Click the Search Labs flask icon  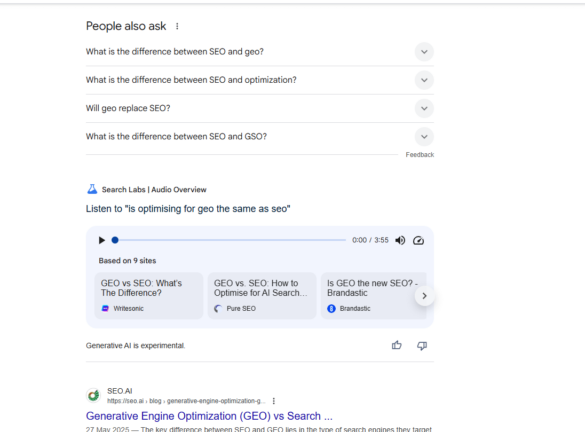[x=92, y=189]
